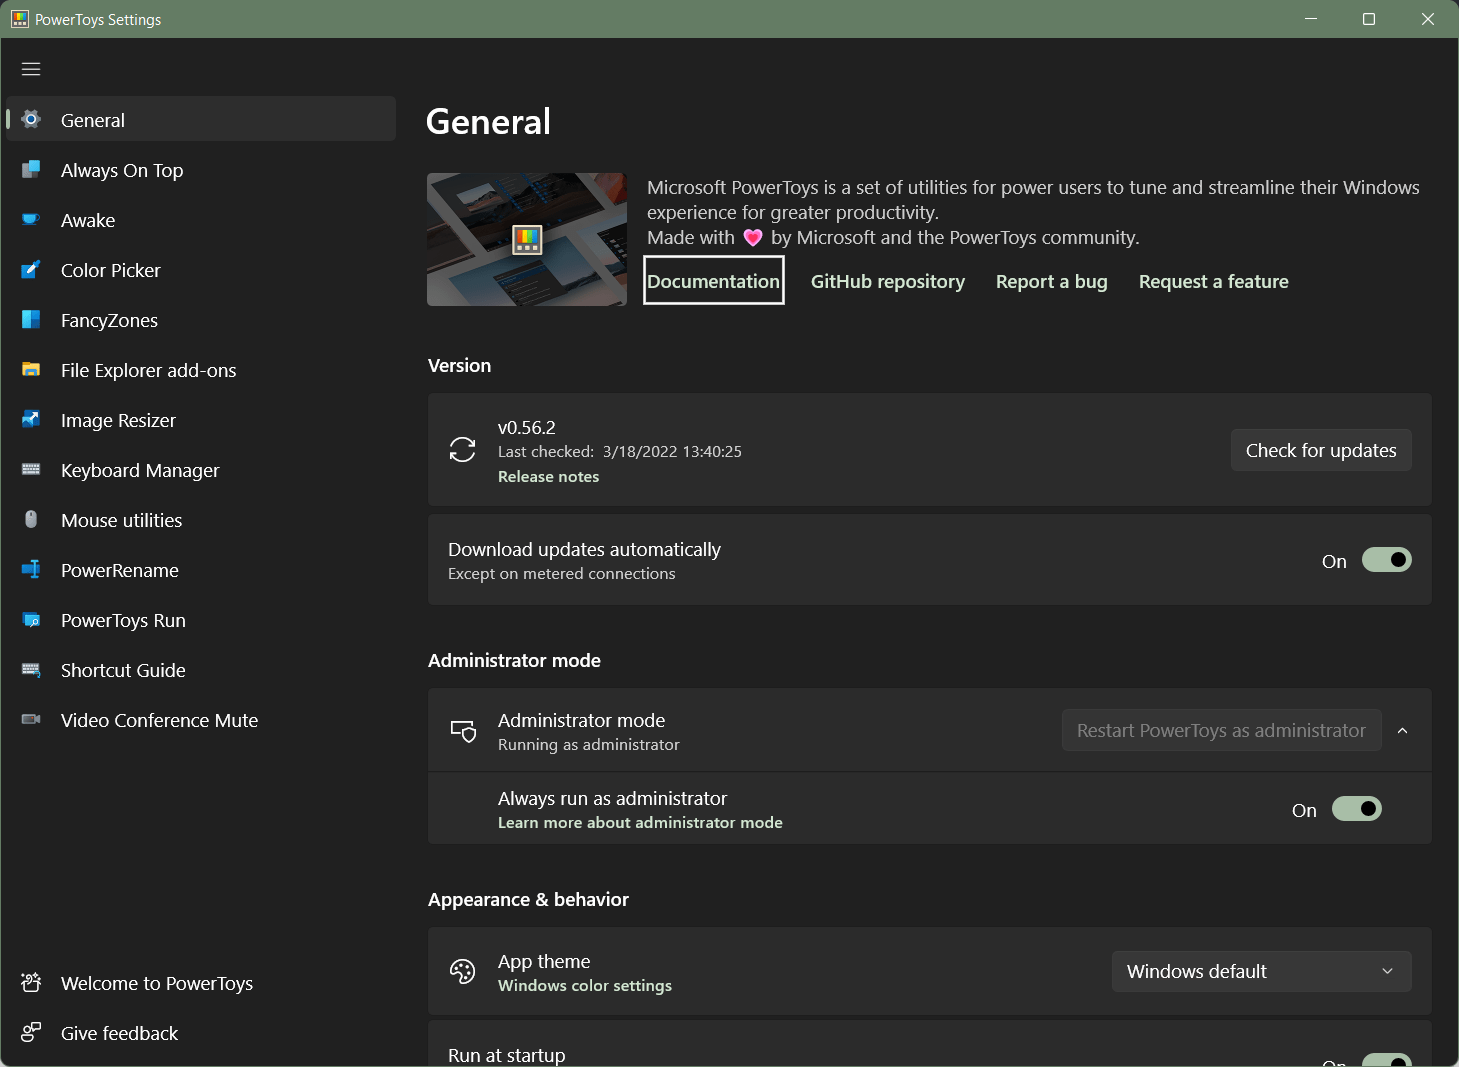Click the Awake utility icon
The image size is (1459, 1067).
(x=30, y=220)
